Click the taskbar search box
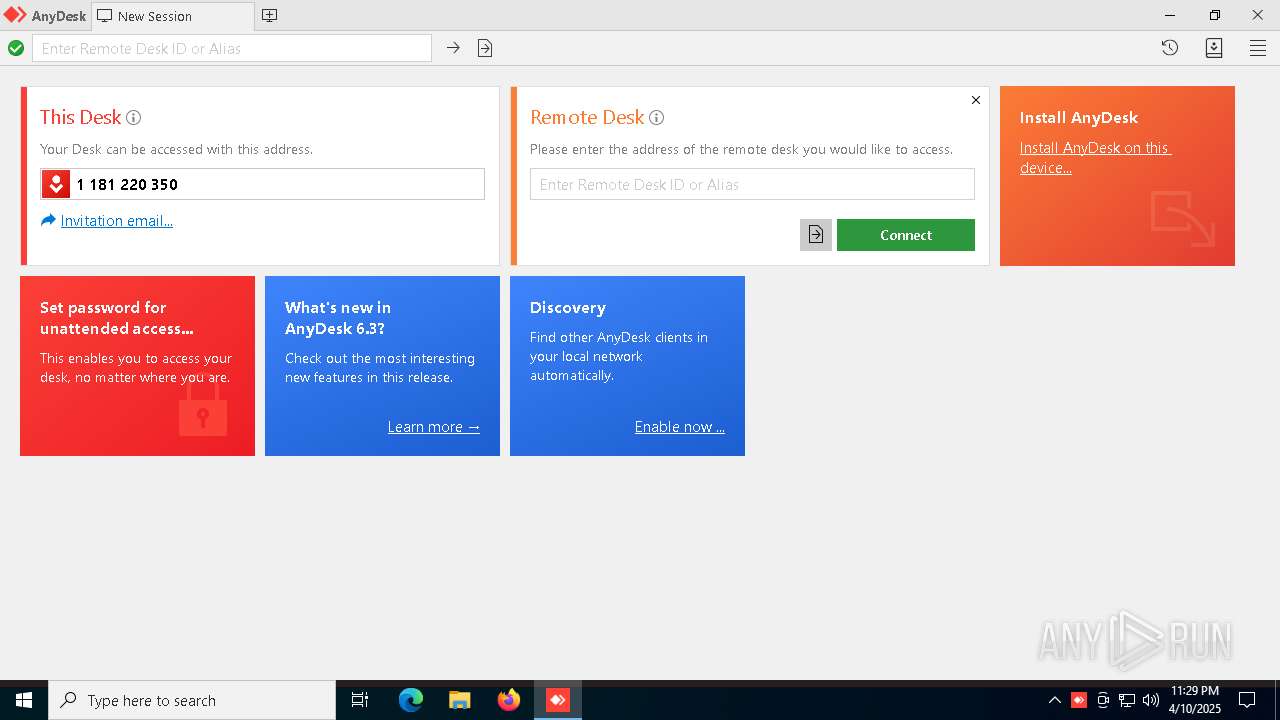The image size is (1280, 720). (x=192, y=700)
